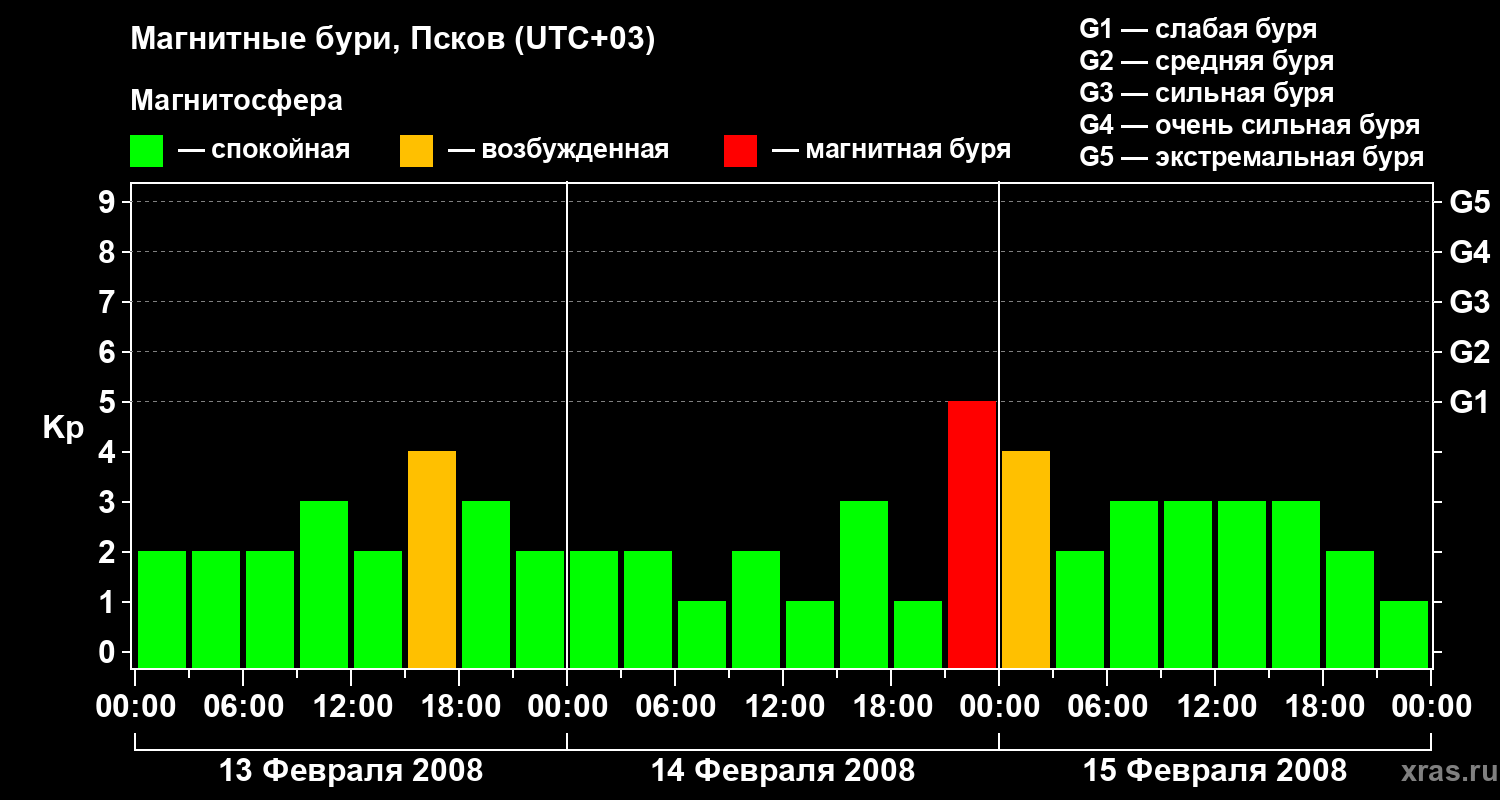Click the green 'спокойная' legend swatch

[x=147, y=150]
